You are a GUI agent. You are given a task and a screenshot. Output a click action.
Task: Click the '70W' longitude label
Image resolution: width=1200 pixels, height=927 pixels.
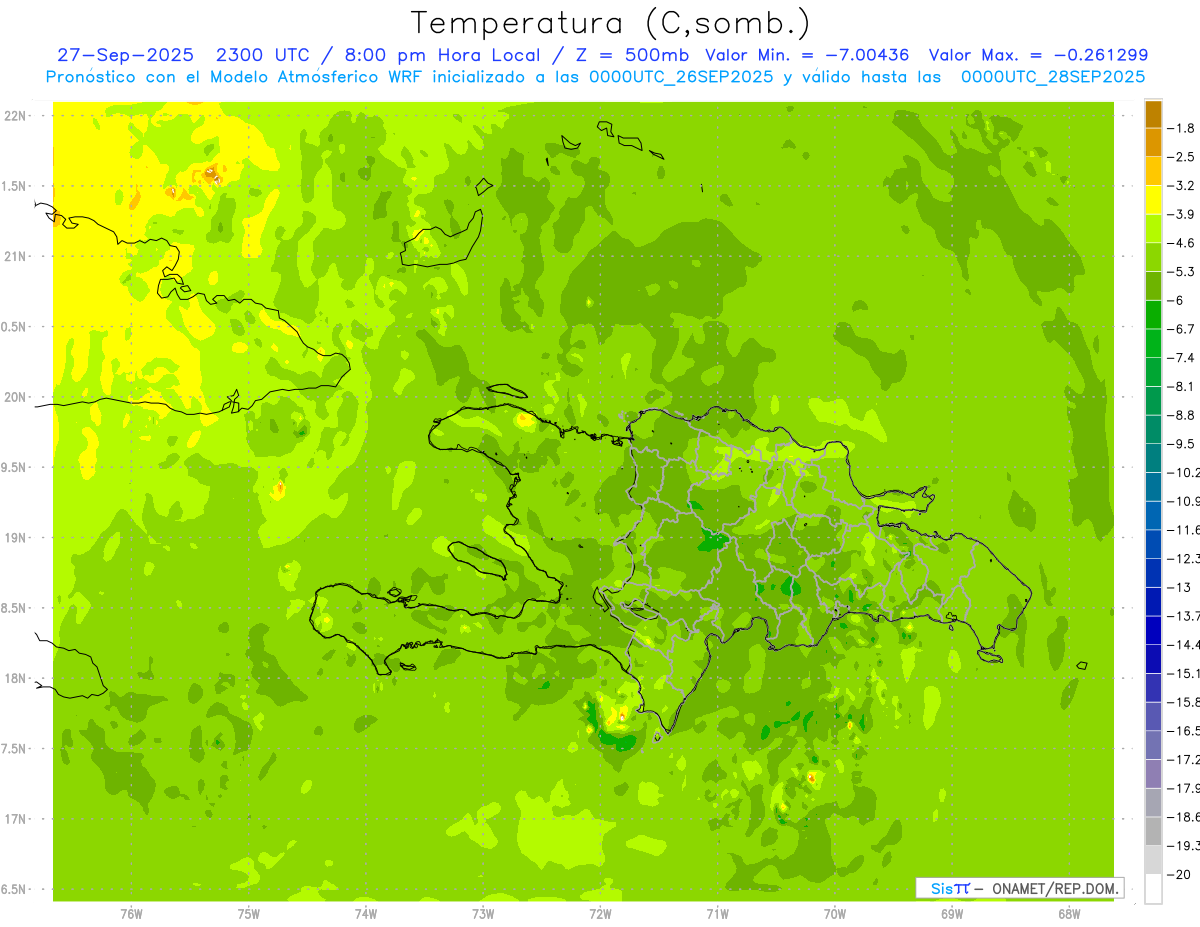tap(835, 913)
